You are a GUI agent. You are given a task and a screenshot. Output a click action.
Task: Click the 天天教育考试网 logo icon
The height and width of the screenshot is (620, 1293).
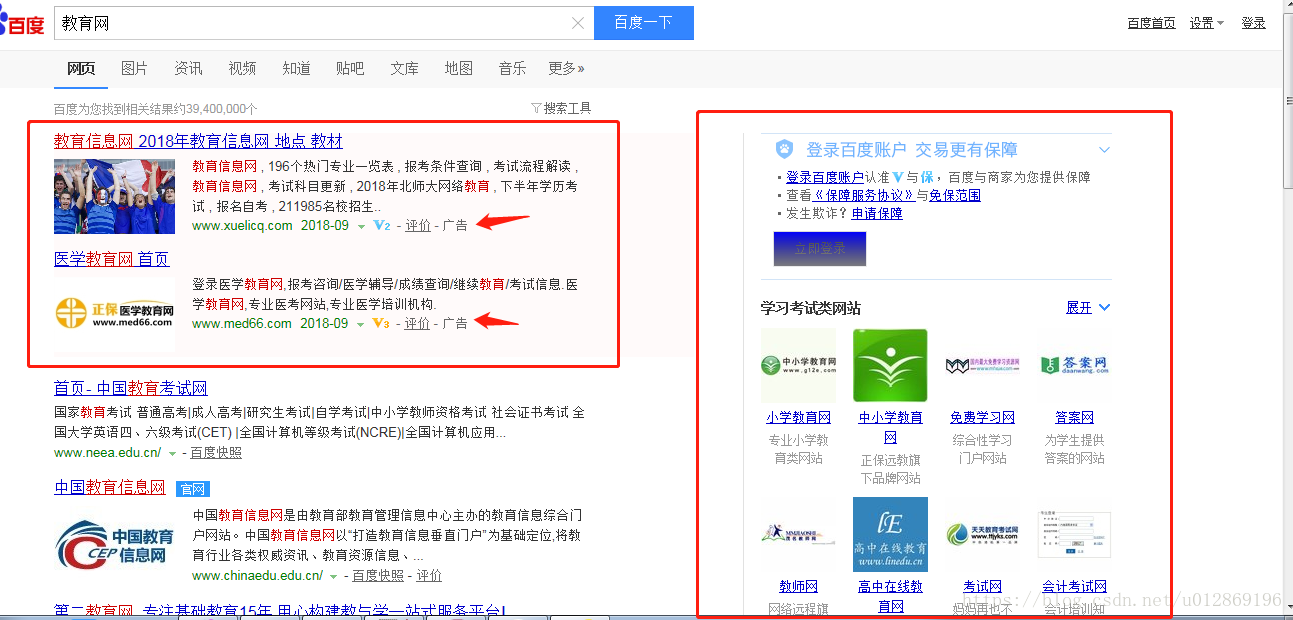[x=982, y=534]
